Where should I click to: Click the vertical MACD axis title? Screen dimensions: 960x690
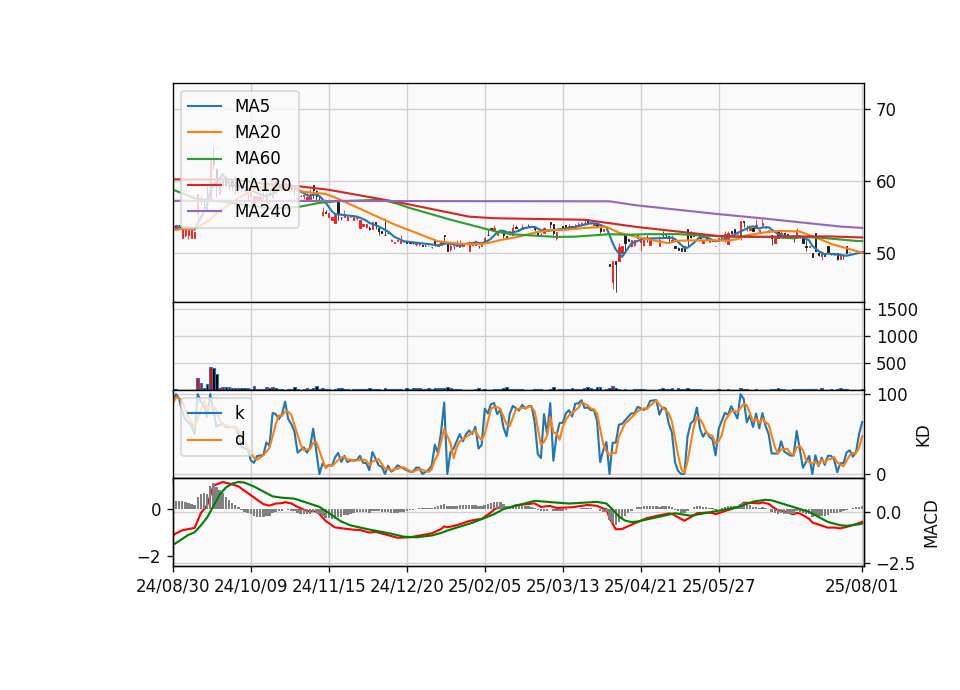tap(930, 524)
